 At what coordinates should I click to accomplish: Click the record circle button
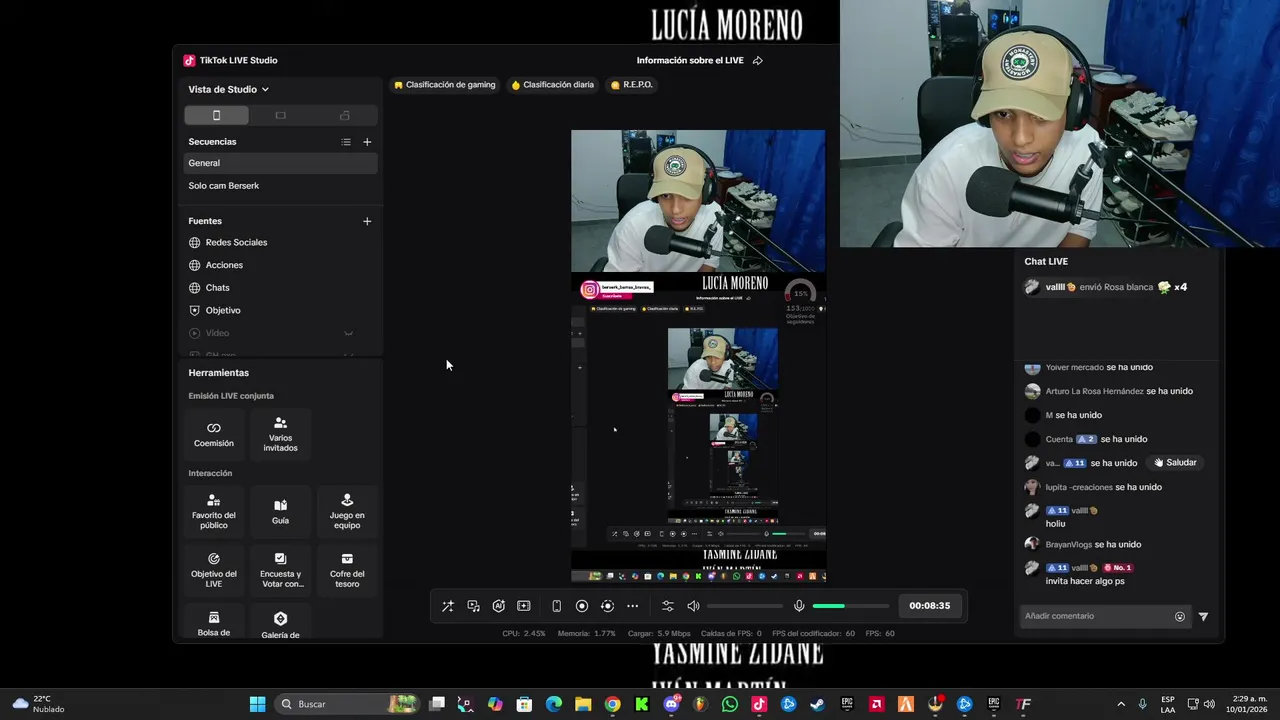tap(582, 606)
